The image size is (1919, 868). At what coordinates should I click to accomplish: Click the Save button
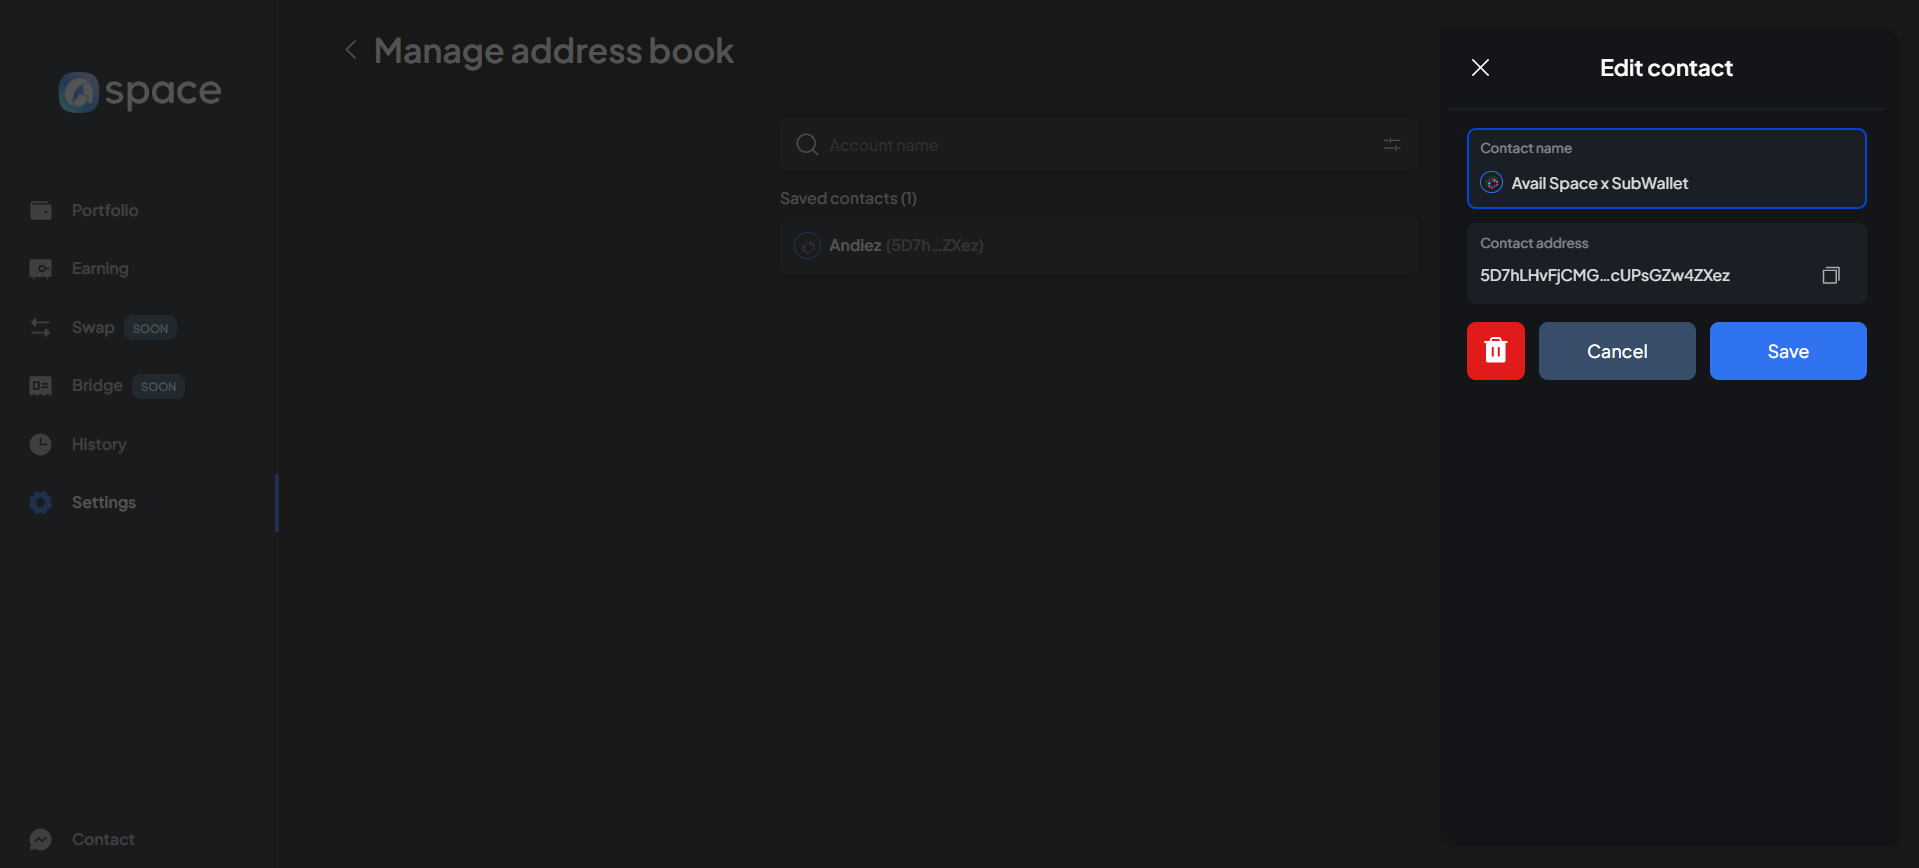point(1787,351)
